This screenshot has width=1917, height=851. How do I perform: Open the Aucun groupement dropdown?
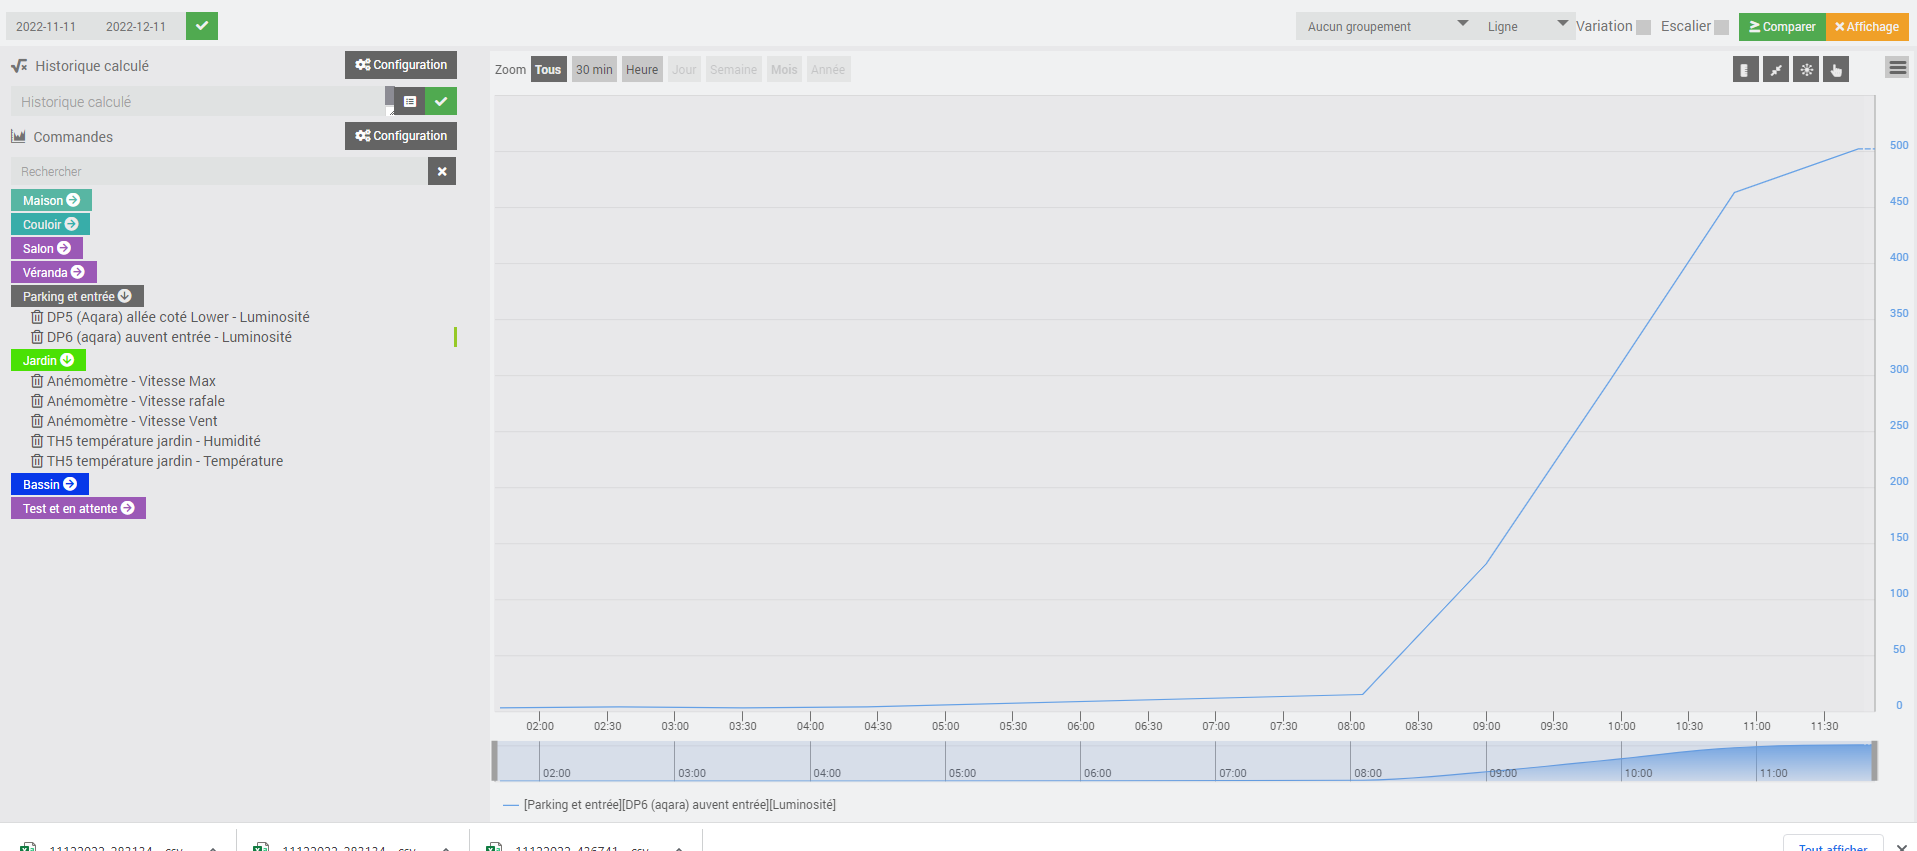click(1385, 26)
